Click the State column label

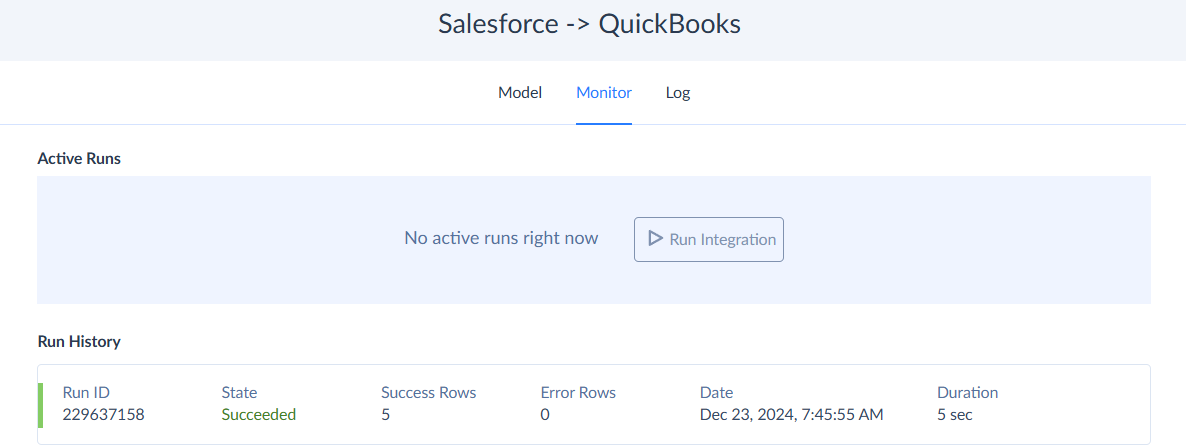[240, 393]
